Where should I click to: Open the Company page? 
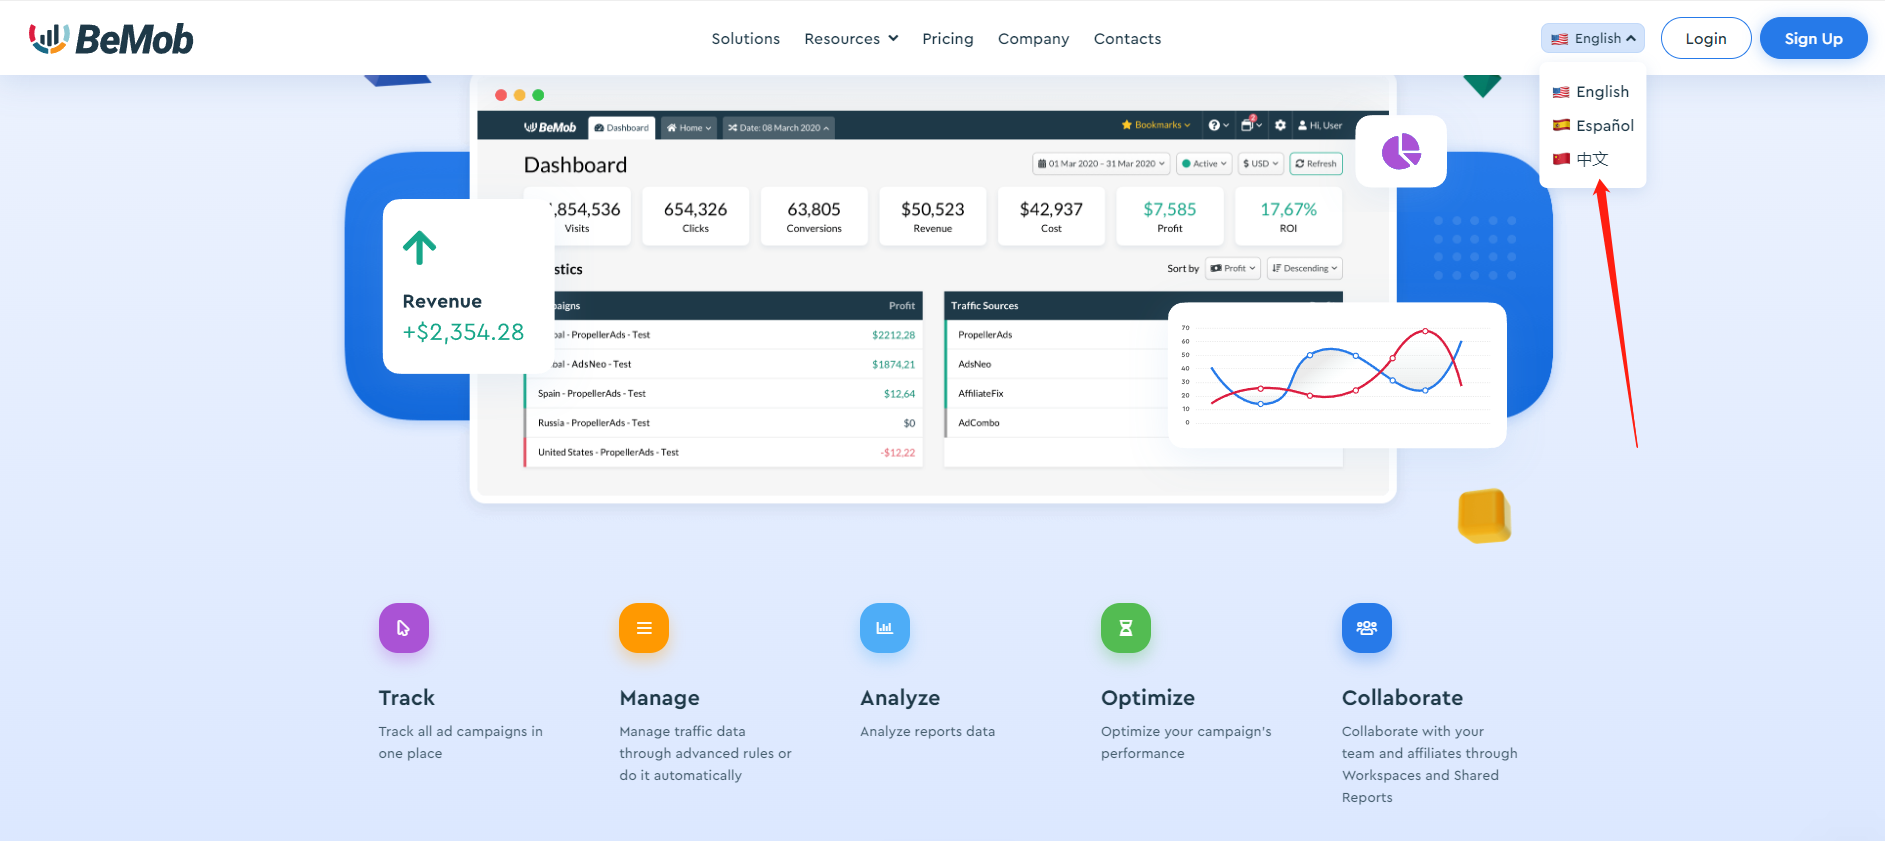pyautogui.click(x=1033, y=39)
